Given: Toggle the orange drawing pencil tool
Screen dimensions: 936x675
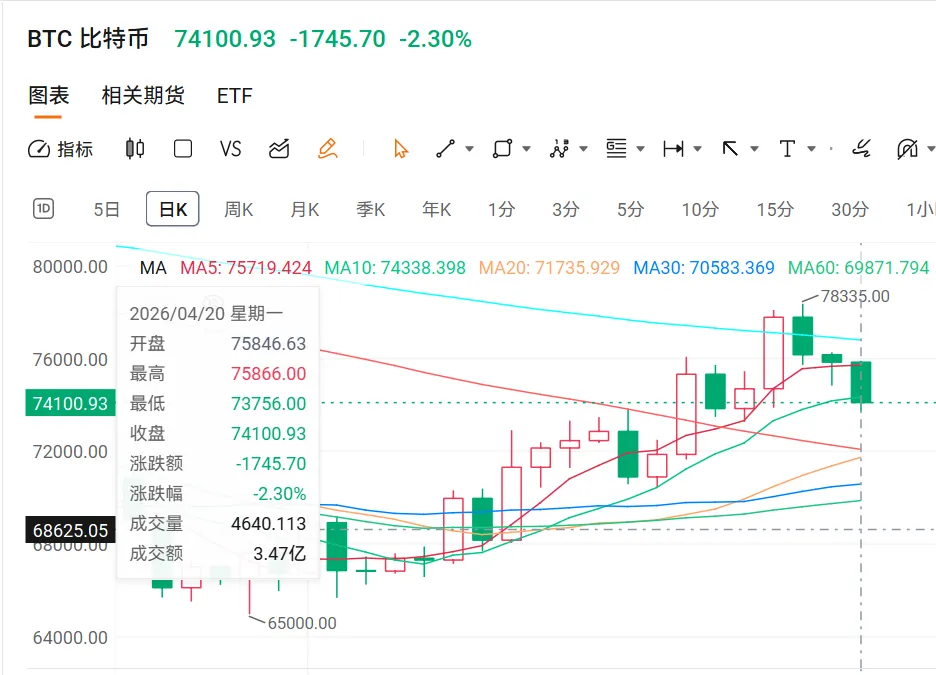Looking at the screenshot, I should tap(328, 149).
